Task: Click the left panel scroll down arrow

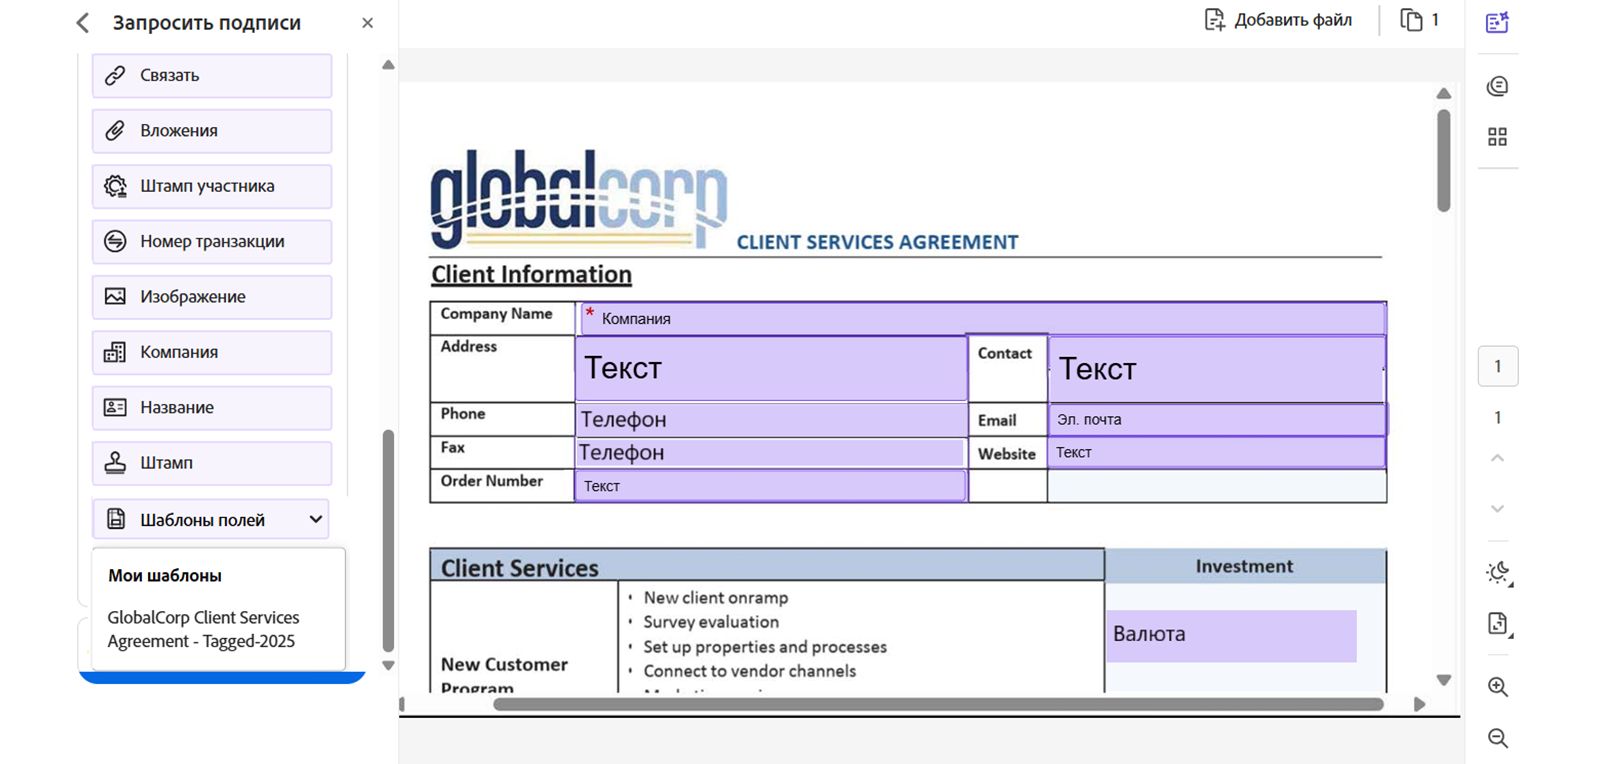Action: 388,666
